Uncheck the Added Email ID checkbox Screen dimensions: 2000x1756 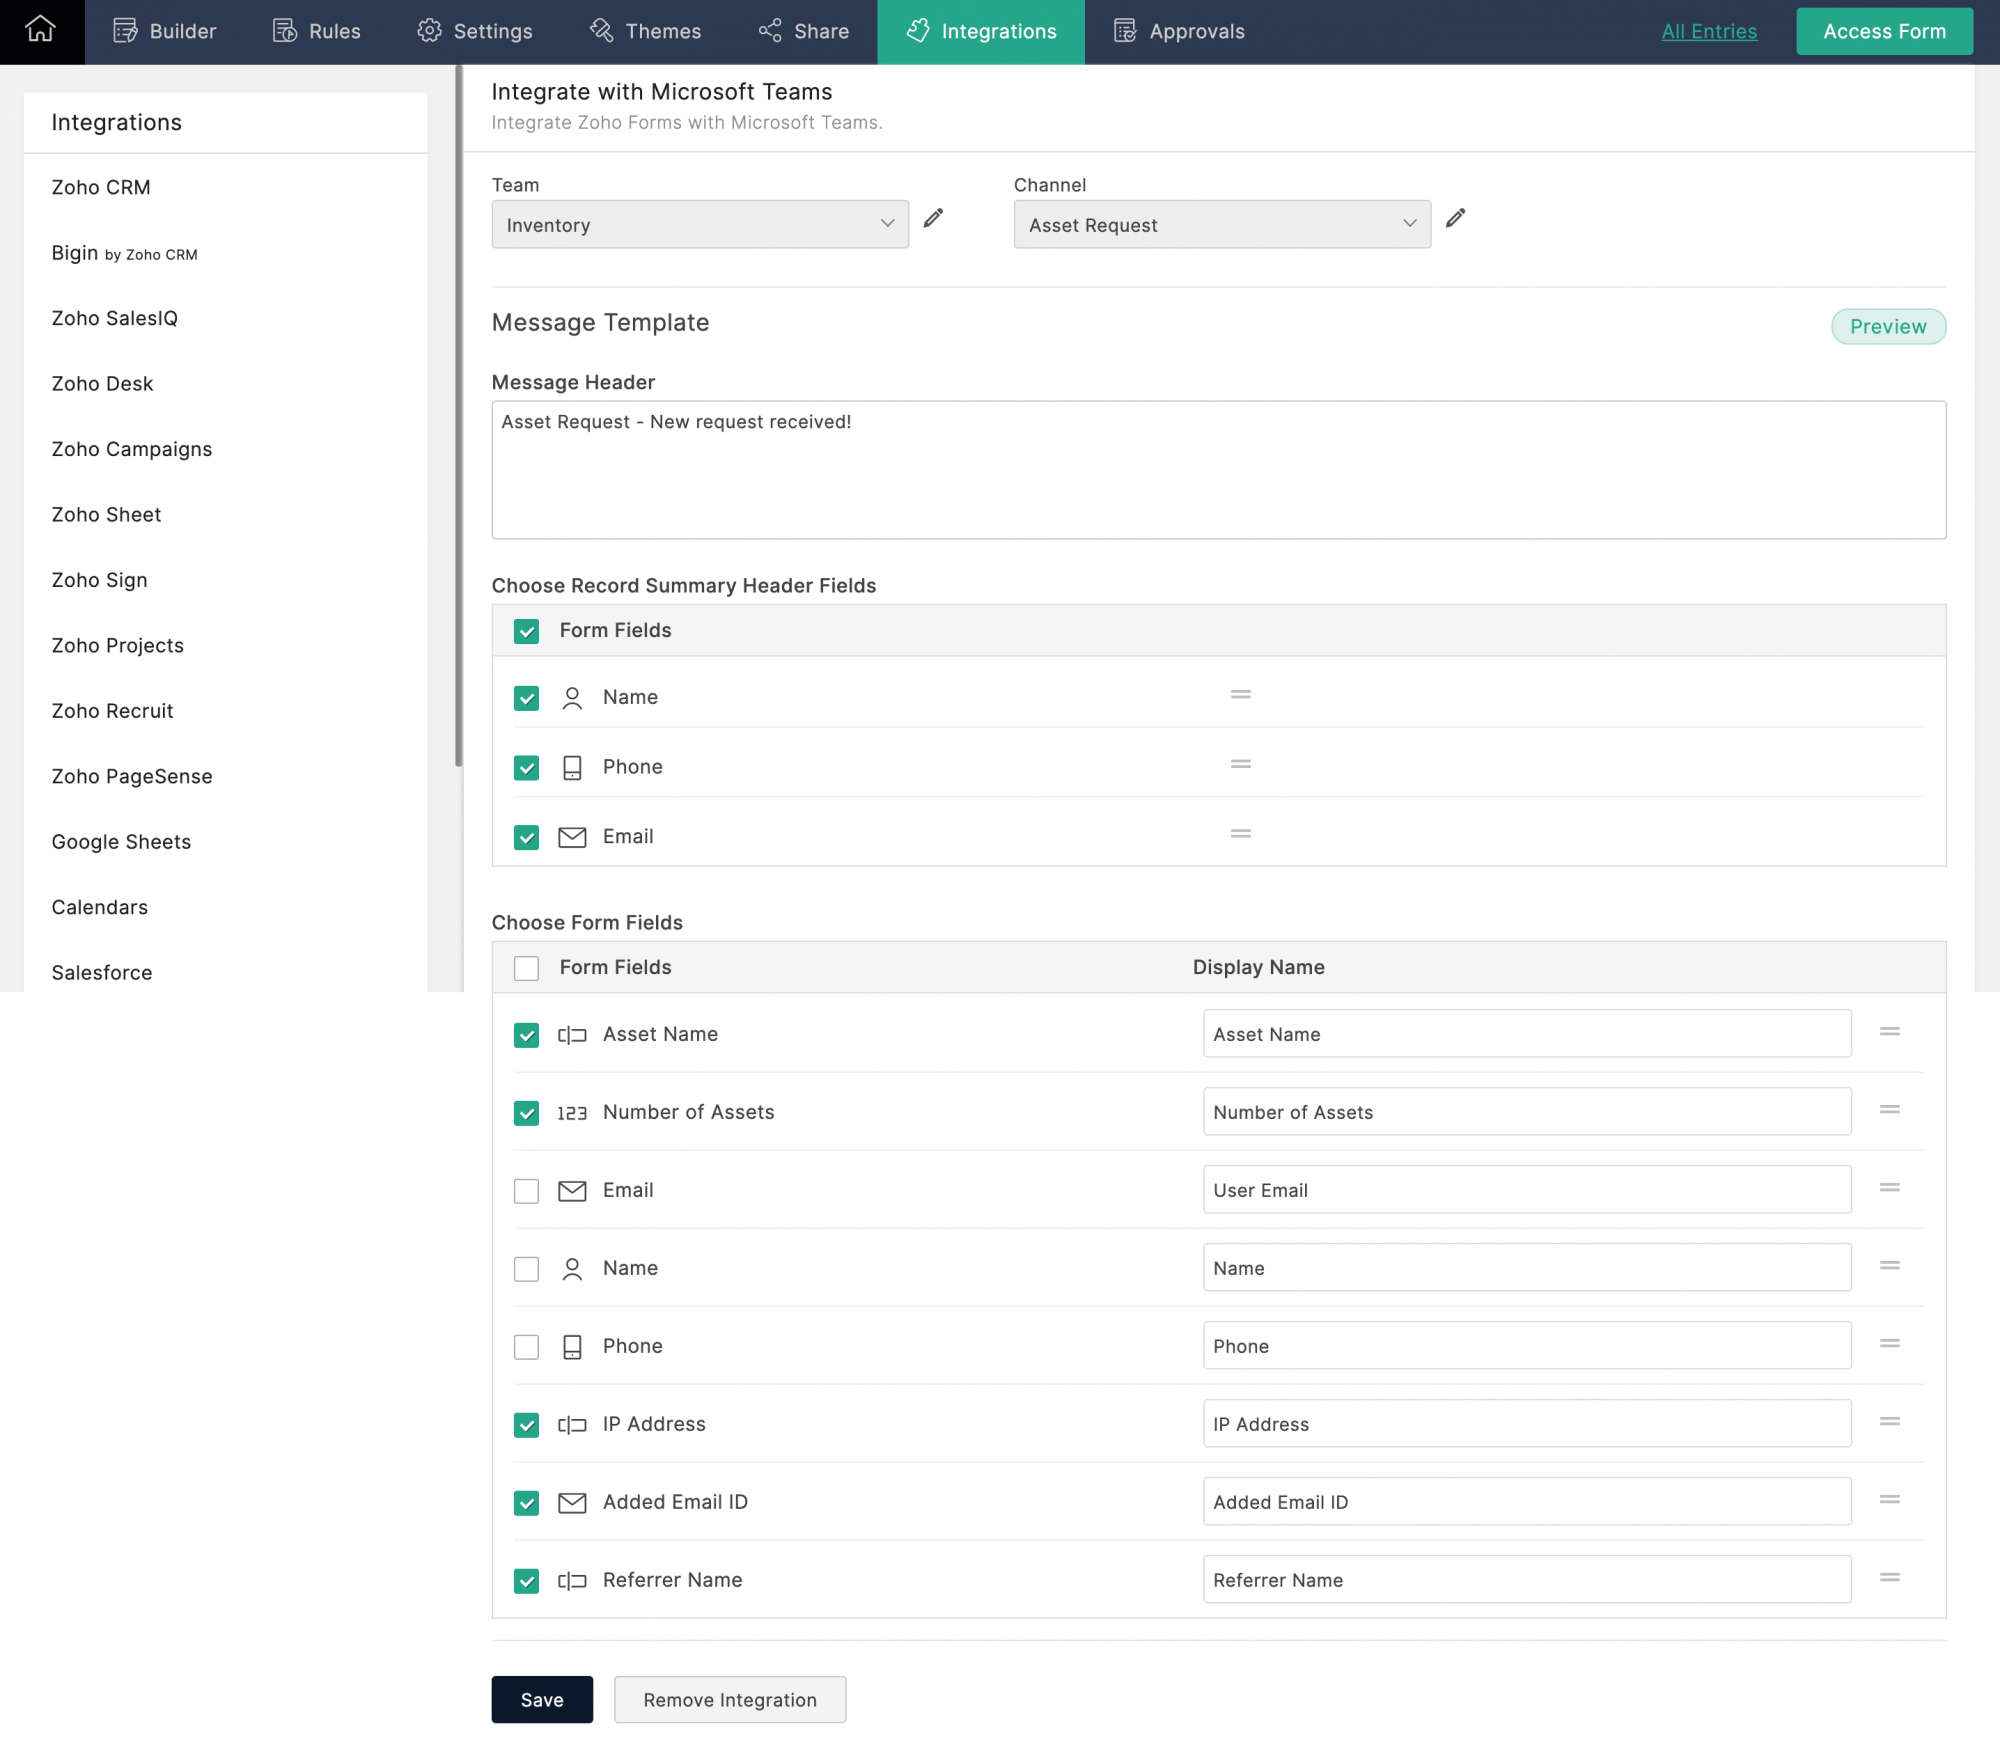(x=526, y=1503)
